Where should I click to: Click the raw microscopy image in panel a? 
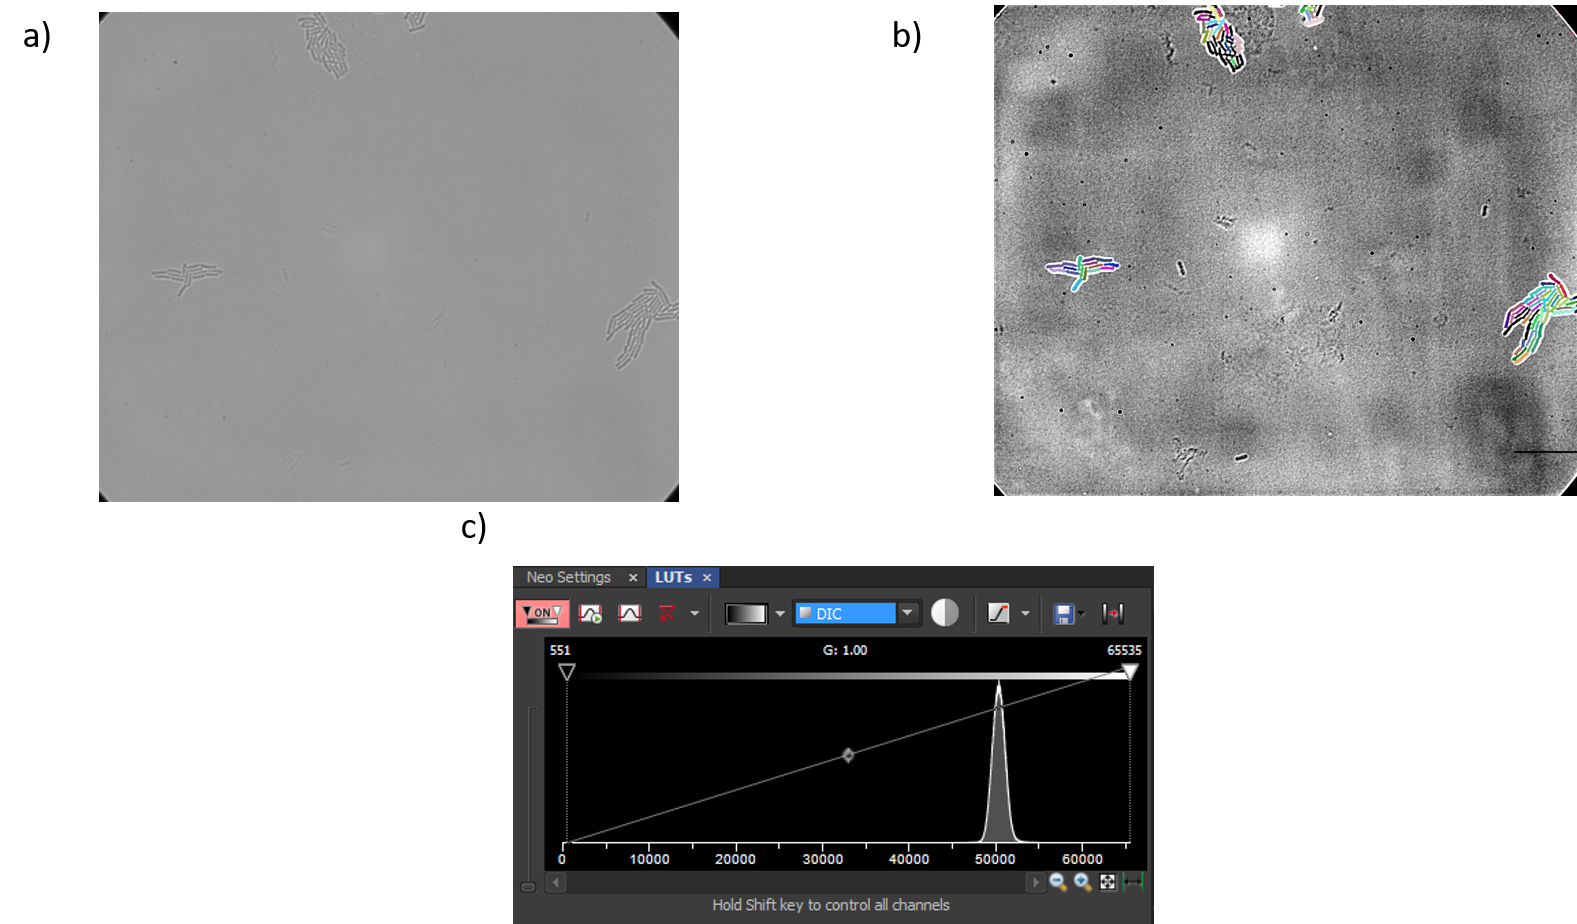(389, 257)
